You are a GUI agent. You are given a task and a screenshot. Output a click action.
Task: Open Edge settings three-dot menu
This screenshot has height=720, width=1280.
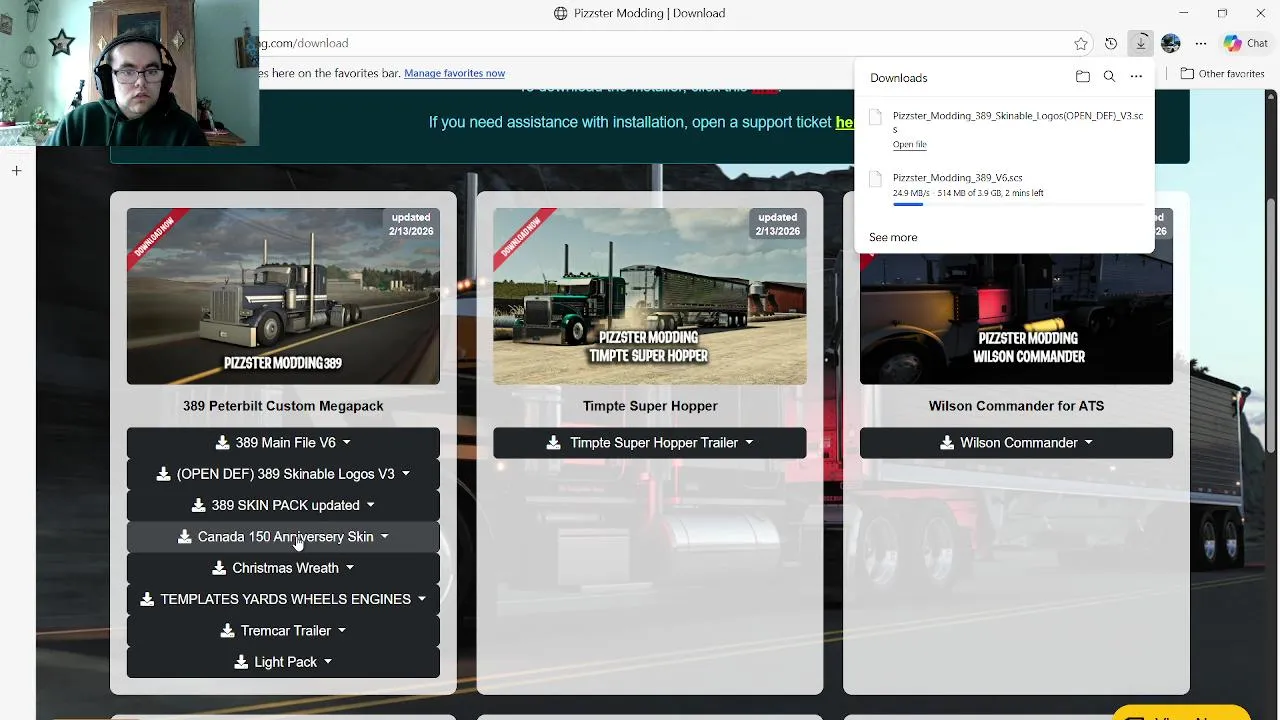[1201, 43]
